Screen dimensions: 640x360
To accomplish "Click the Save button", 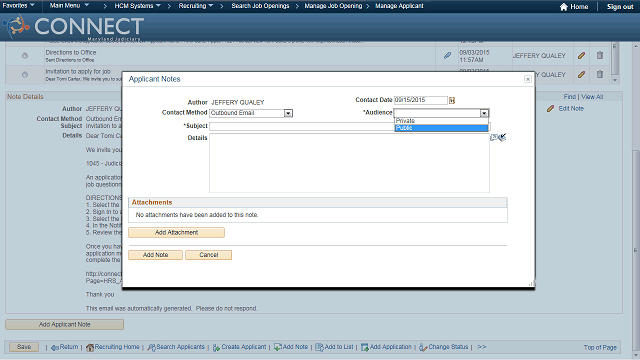I will pos(24,347).
